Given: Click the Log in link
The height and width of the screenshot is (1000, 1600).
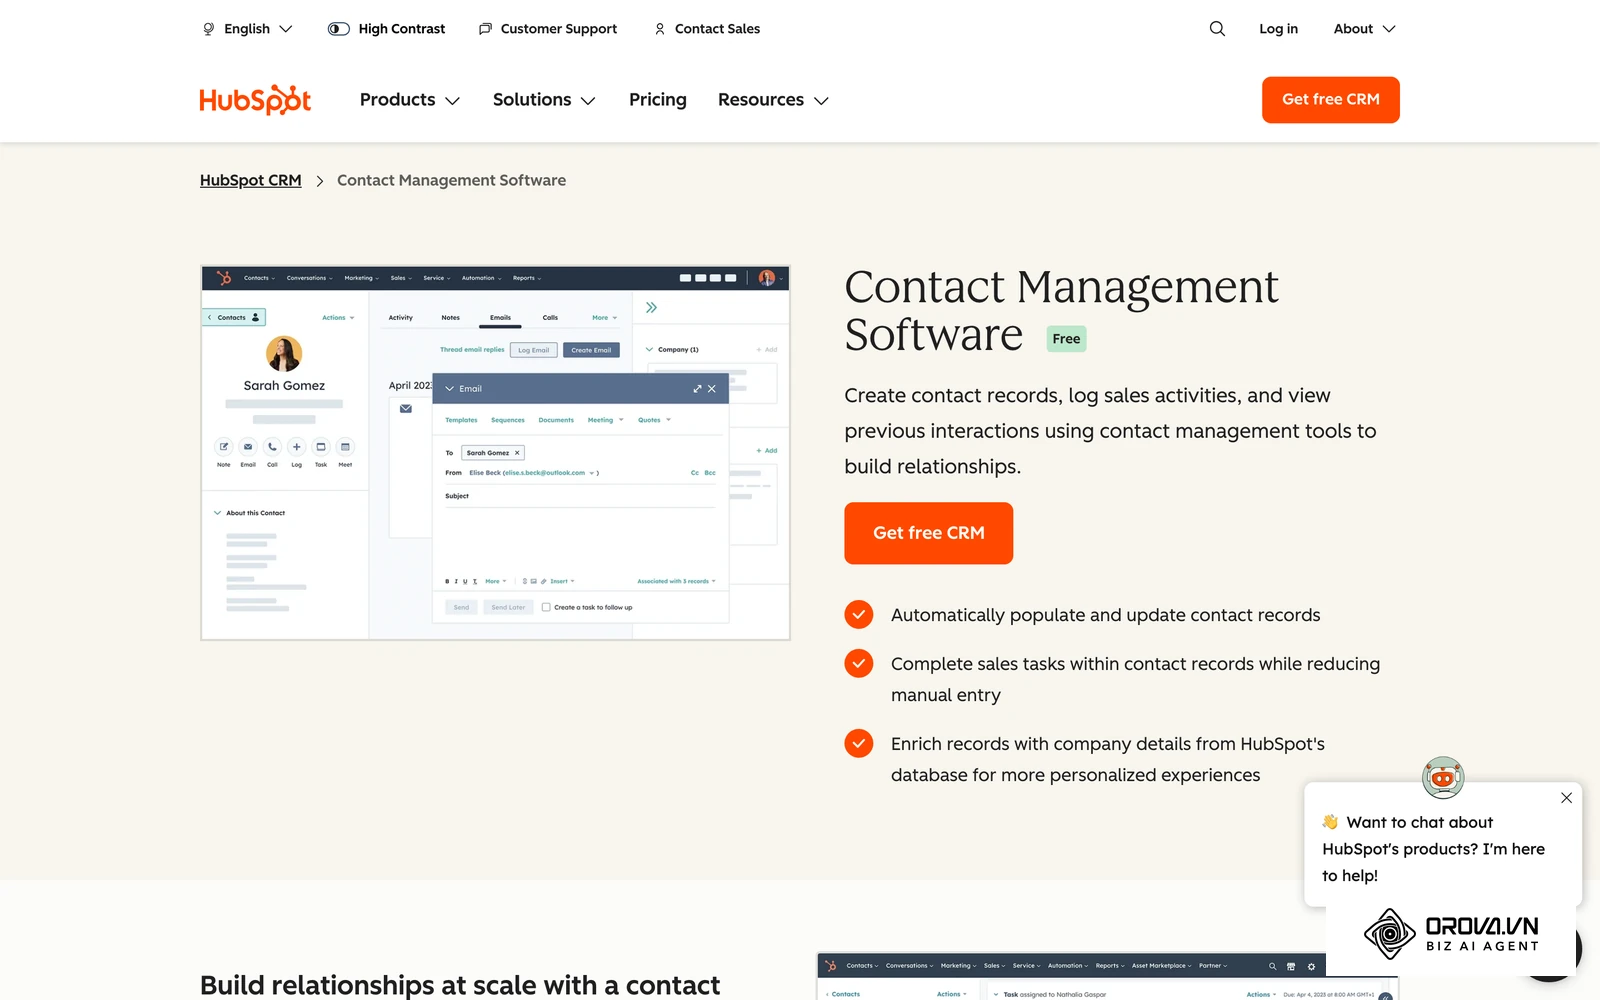Looking at the screenshot, I should (x=1278, y=29).
